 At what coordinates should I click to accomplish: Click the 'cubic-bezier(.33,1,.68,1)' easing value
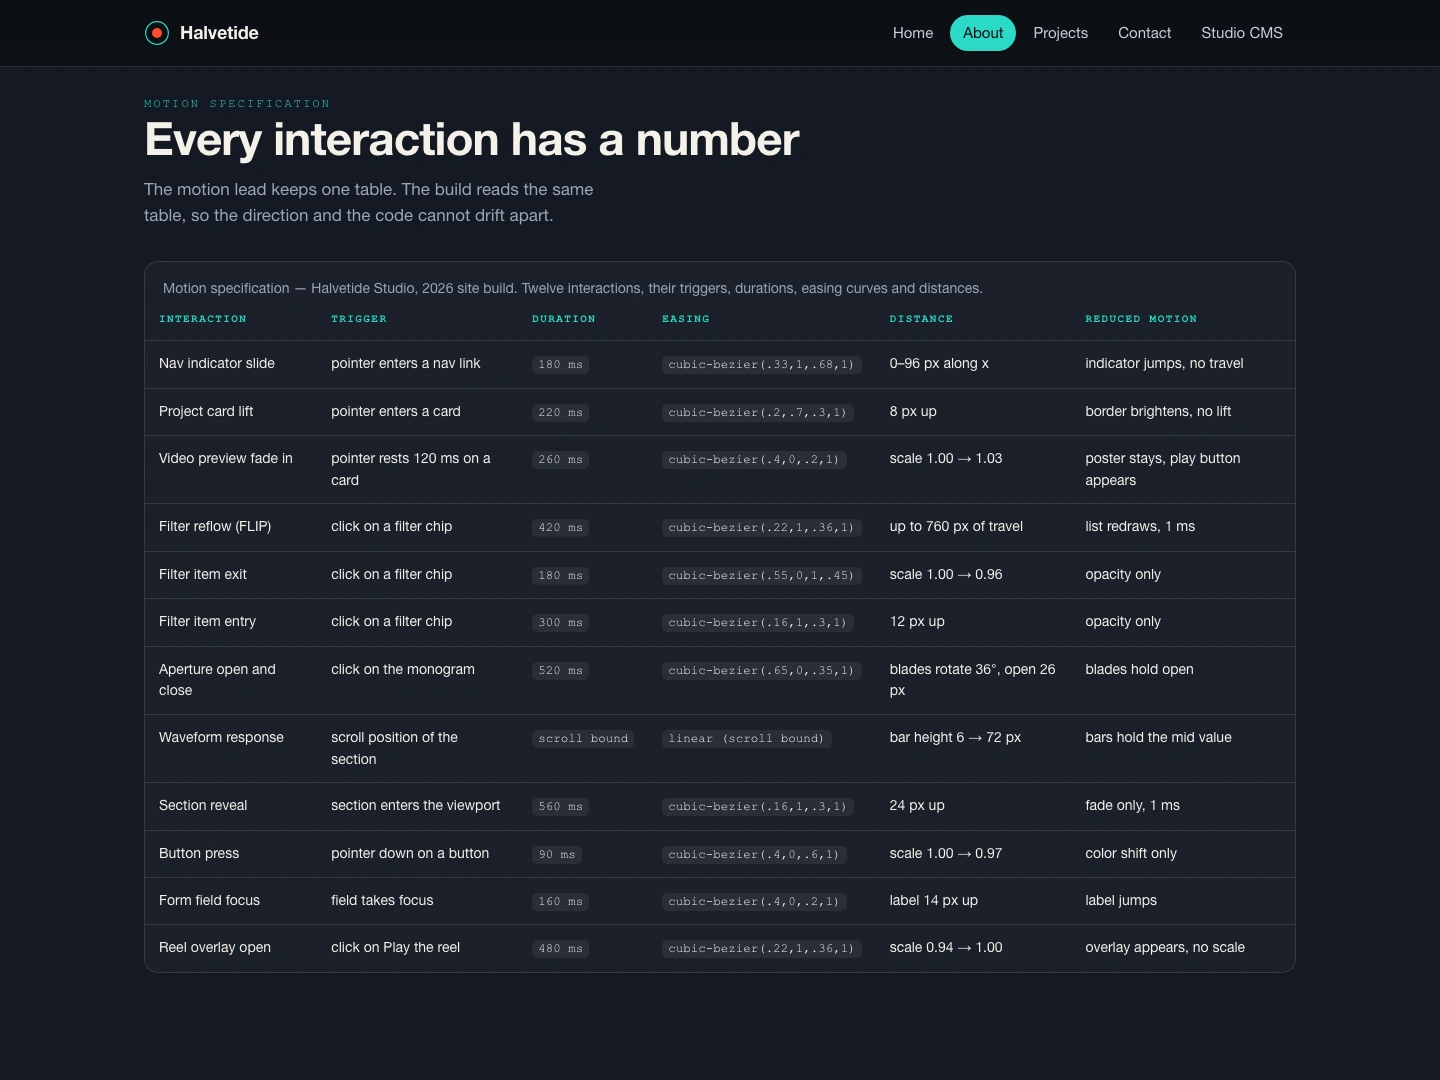761,365
